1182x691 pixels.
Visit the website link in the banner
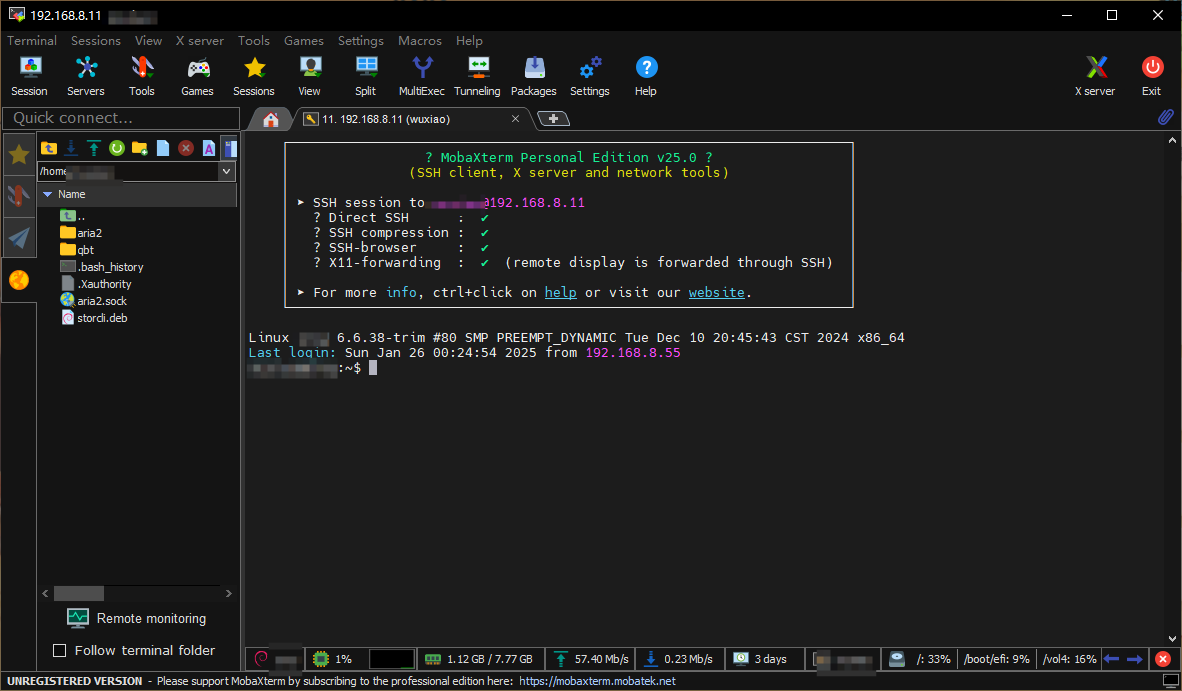716,292
